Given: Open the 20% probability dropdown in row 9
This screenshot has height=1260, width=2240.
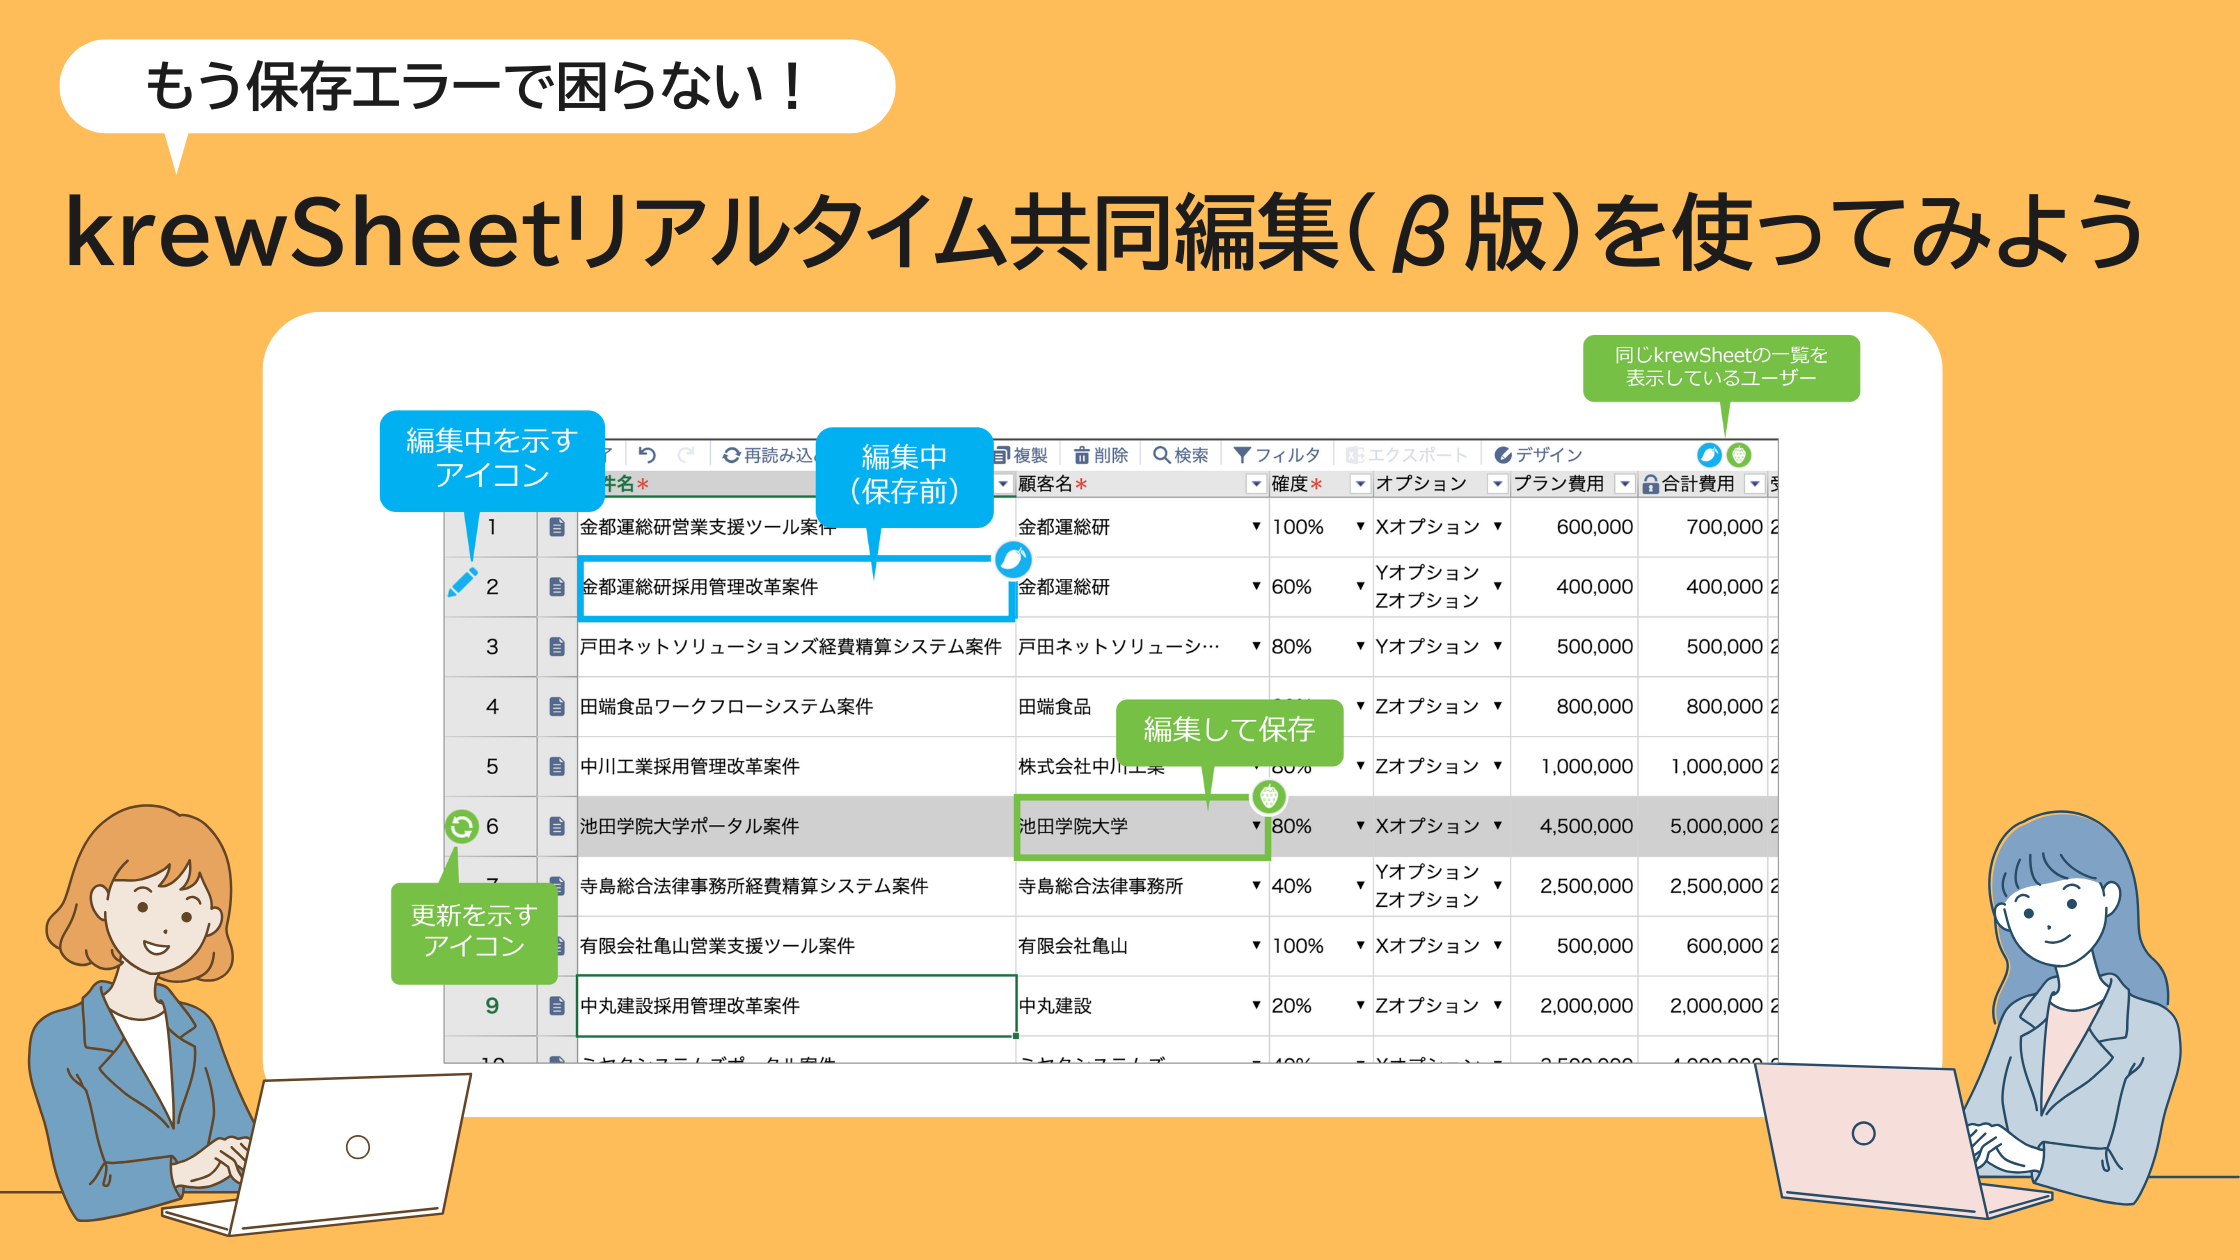Looking at the screenshot, I should [1360, 1005].
